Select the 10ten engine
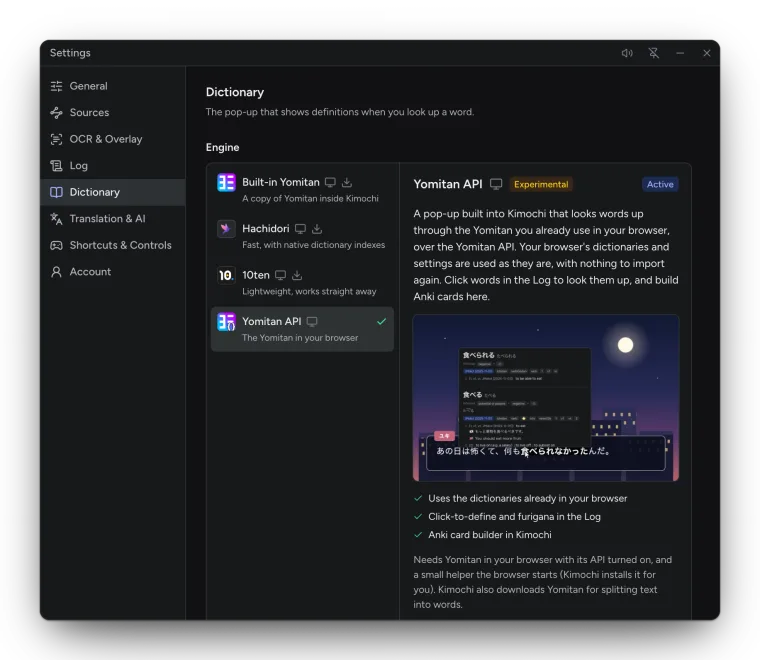The height and width of the screenshot is (660, 760). (x=302, y=283)
